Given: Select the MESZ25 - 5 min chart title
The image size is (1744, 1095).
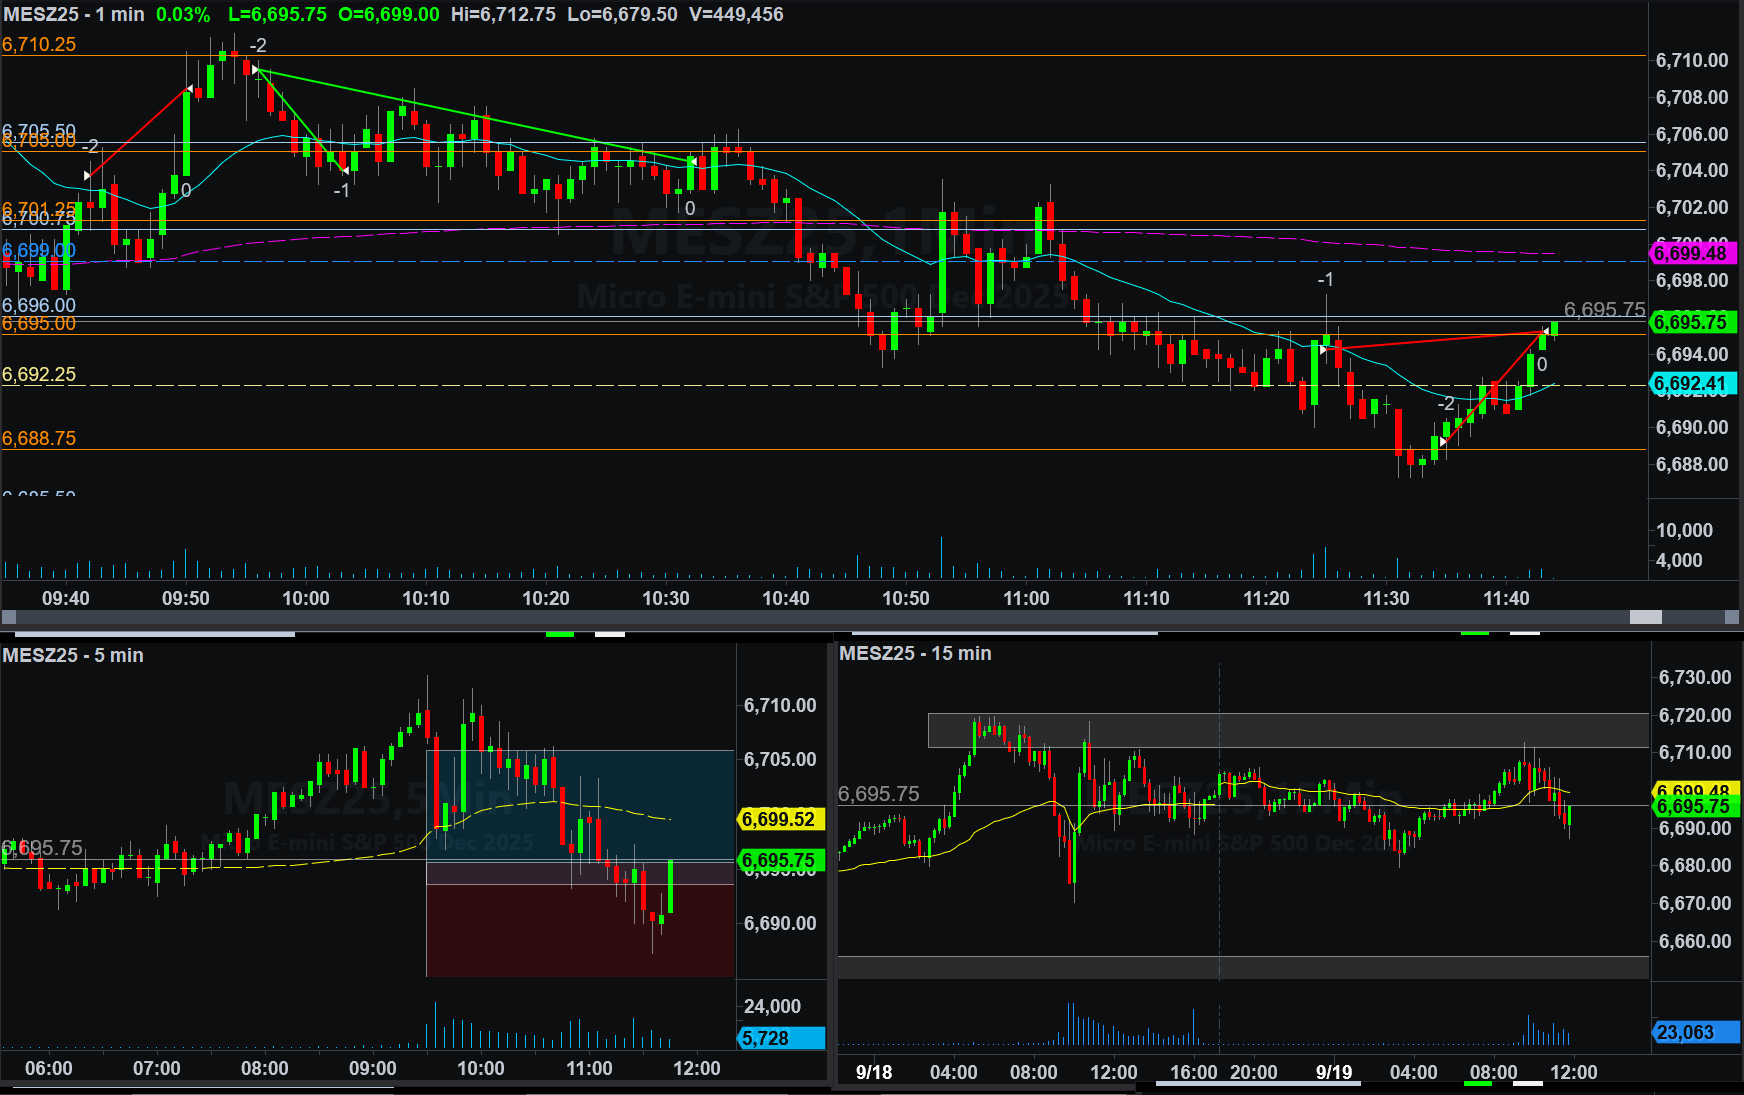Looking at the screenshot, I should [73, 655].
